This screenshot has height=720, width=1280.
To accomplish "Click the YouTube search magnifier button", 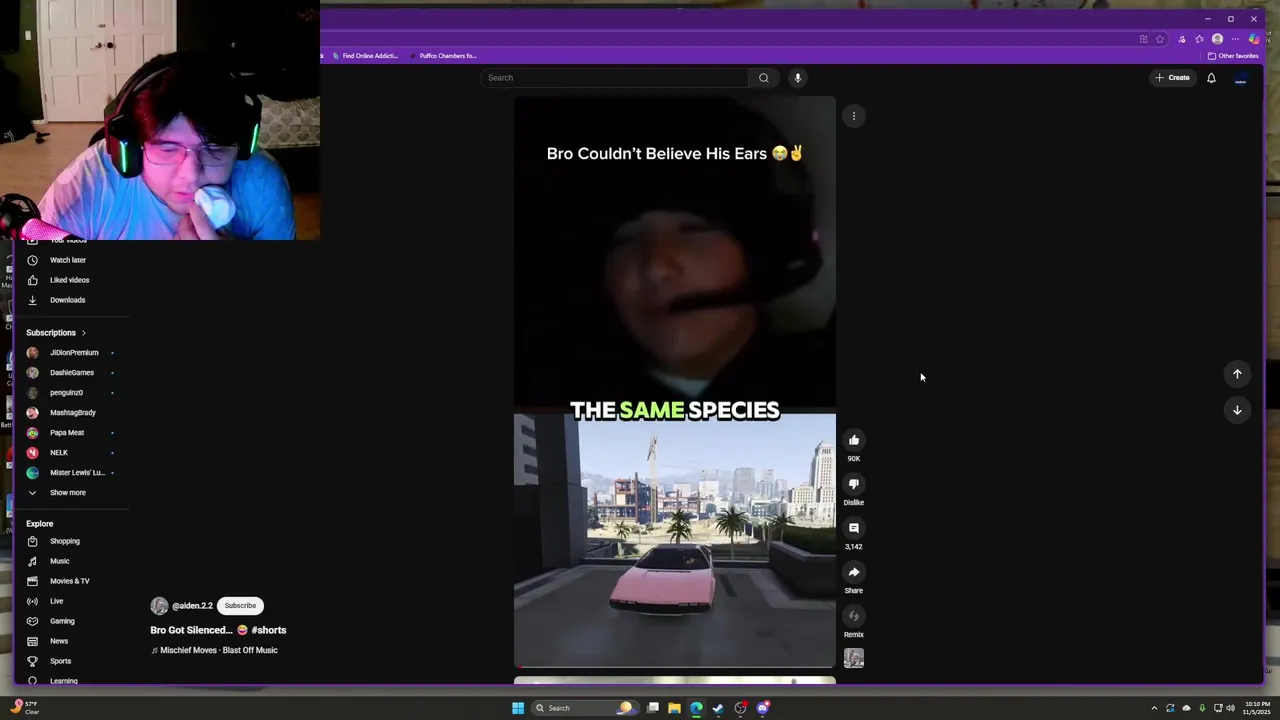I will (x=764, y=78).
